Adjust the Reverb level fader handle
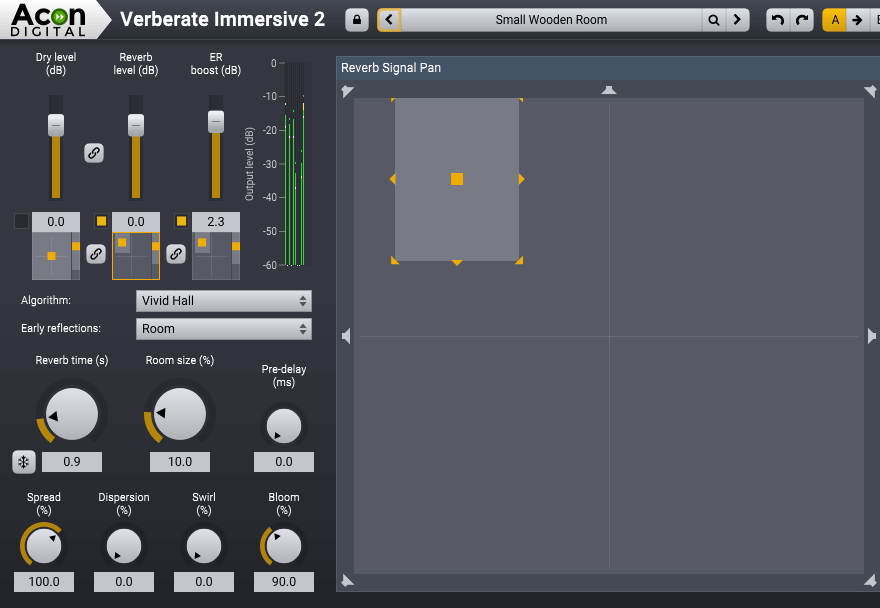 [136, 125]
